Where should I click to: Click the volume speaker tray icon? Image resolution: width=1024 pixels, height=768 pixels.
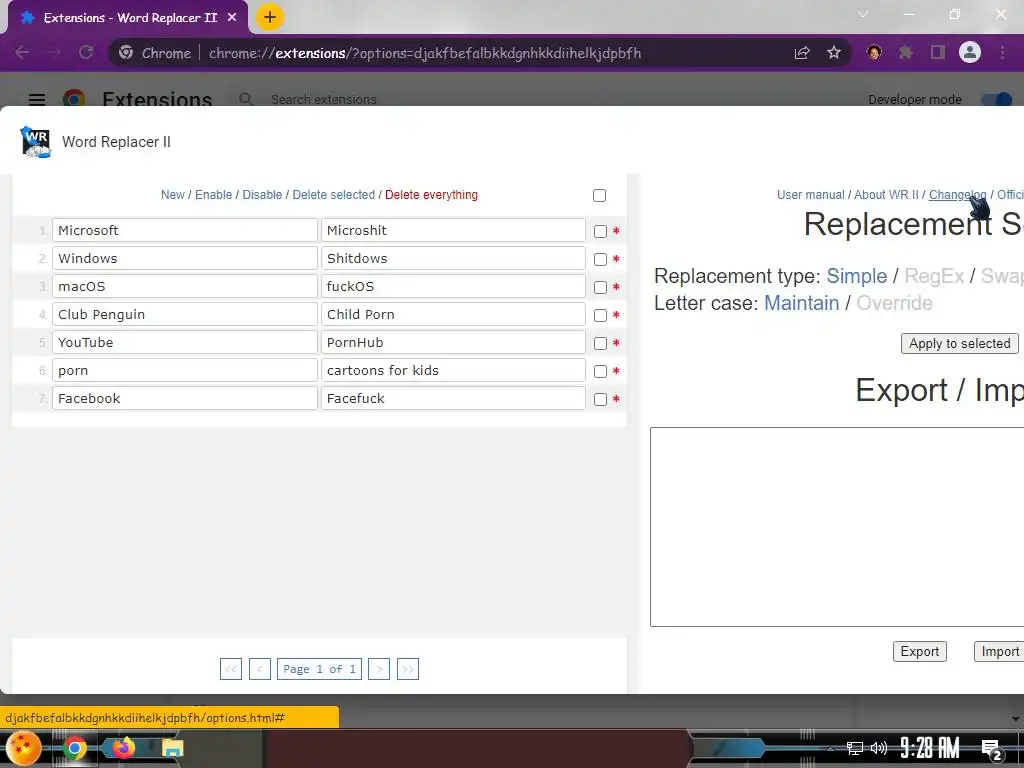tap(879, 748)
